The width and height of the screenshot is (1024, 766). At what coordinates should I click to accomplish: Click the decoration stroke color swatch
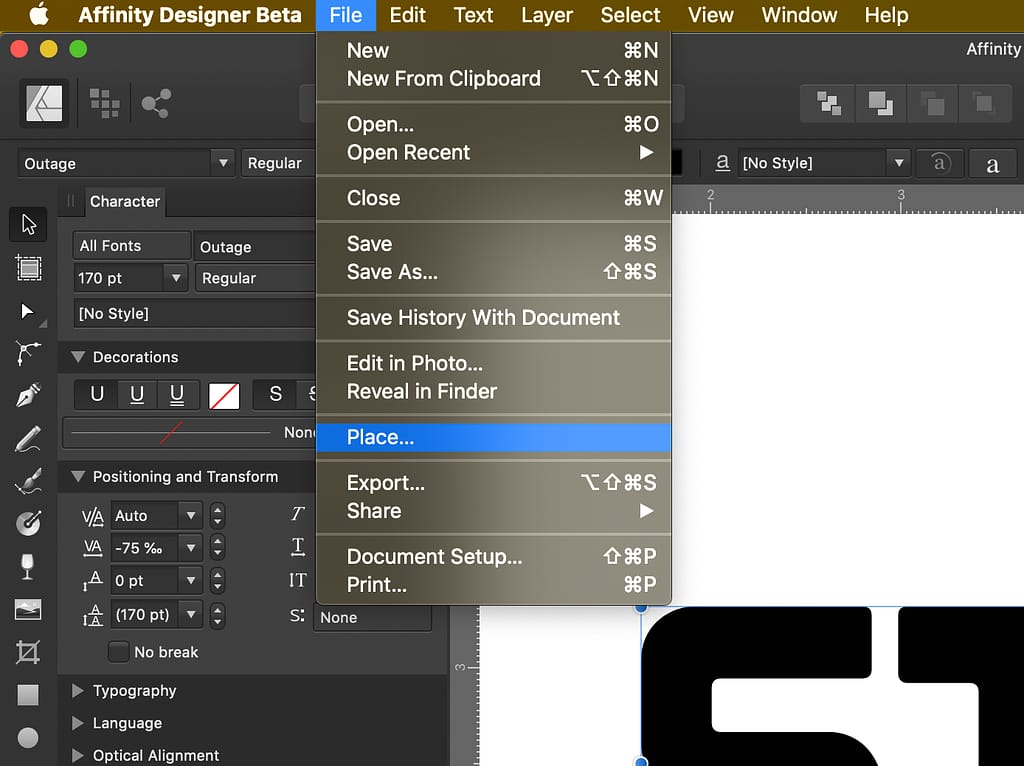pyautogui.click(x=224, y=394)
